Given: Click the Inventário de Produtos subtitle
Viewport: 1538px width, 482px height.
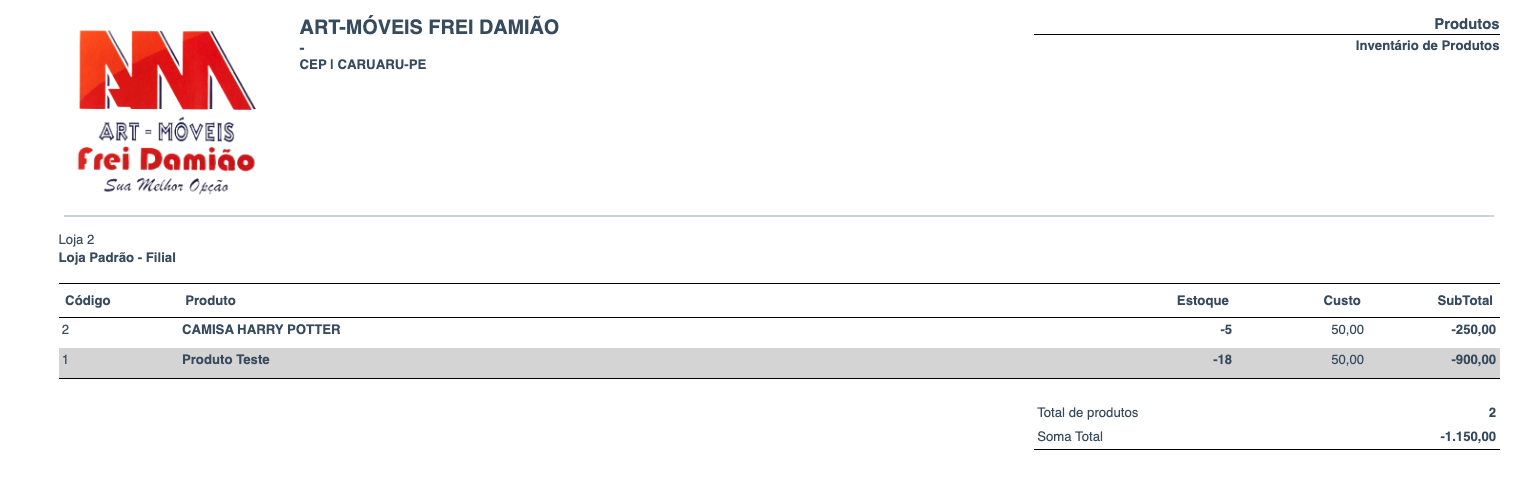Looking at the screenshot, I should pyautogui.click(x=1427, y=46).
